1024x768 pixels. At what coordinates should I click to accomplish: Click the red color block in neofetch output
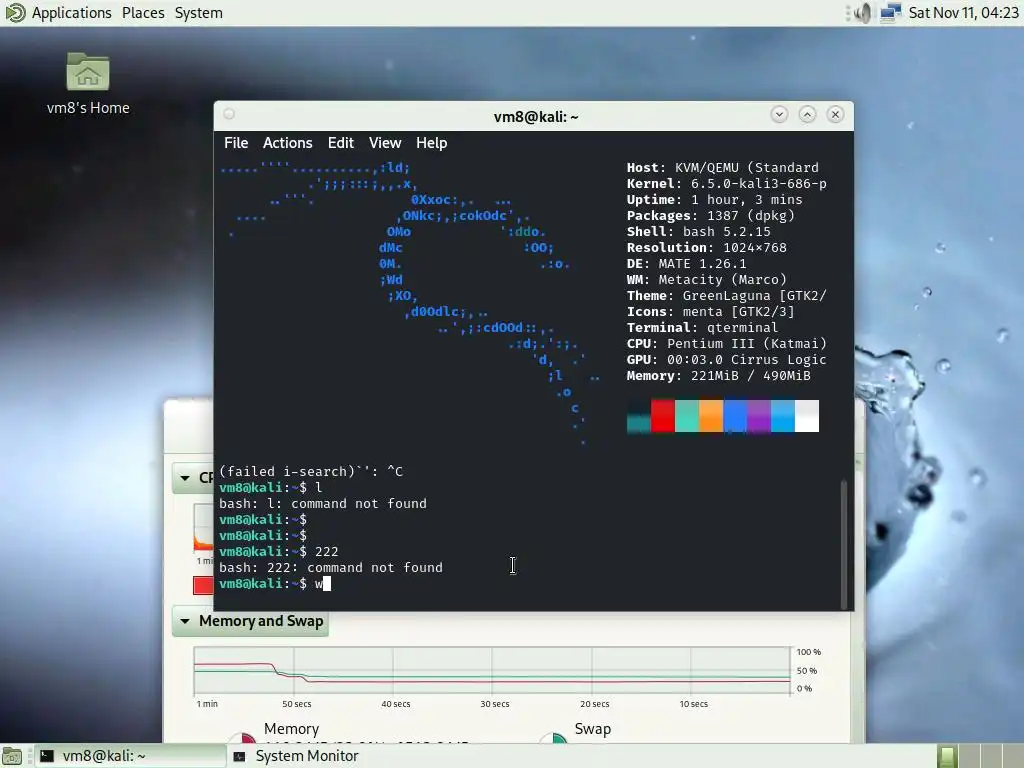click(662, 416)
